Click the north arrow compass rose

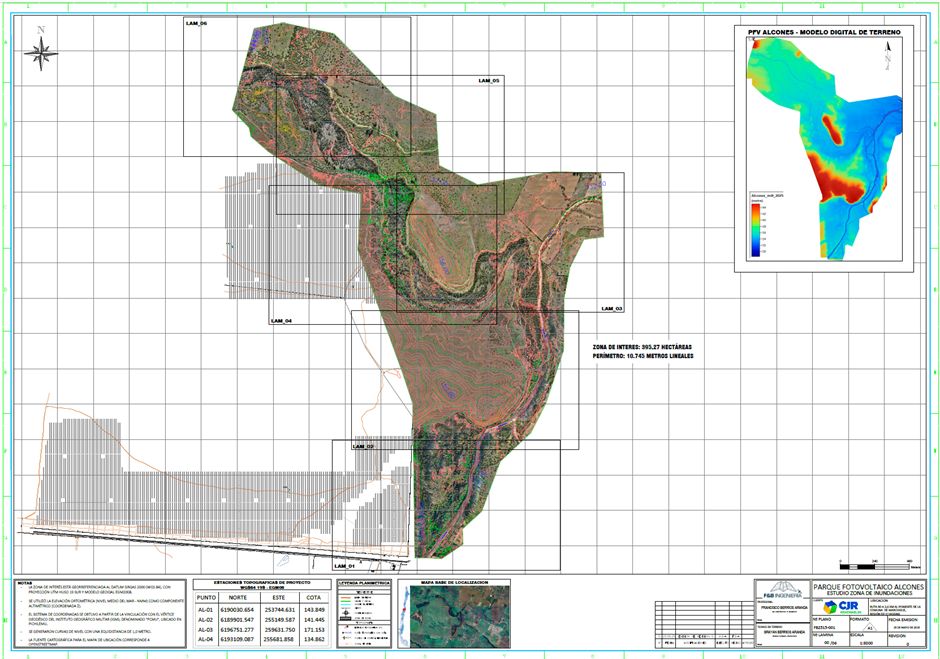click(41, 49)
